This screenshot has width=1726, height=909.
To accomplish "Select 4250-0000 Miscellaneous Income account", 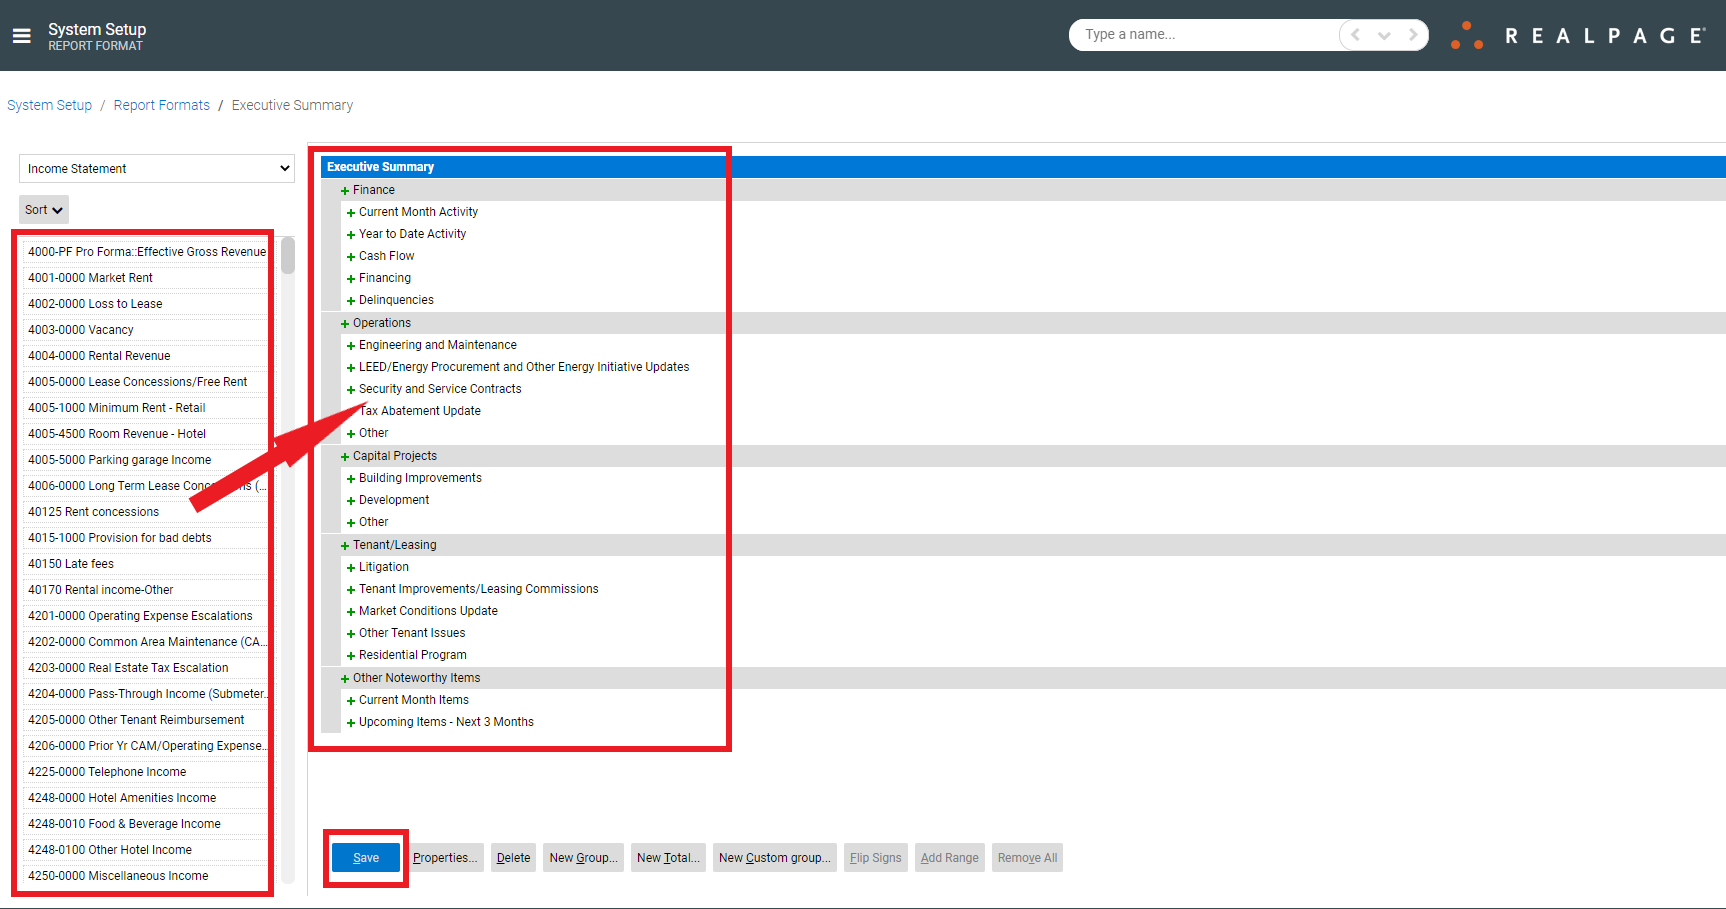I will [146, 876].
